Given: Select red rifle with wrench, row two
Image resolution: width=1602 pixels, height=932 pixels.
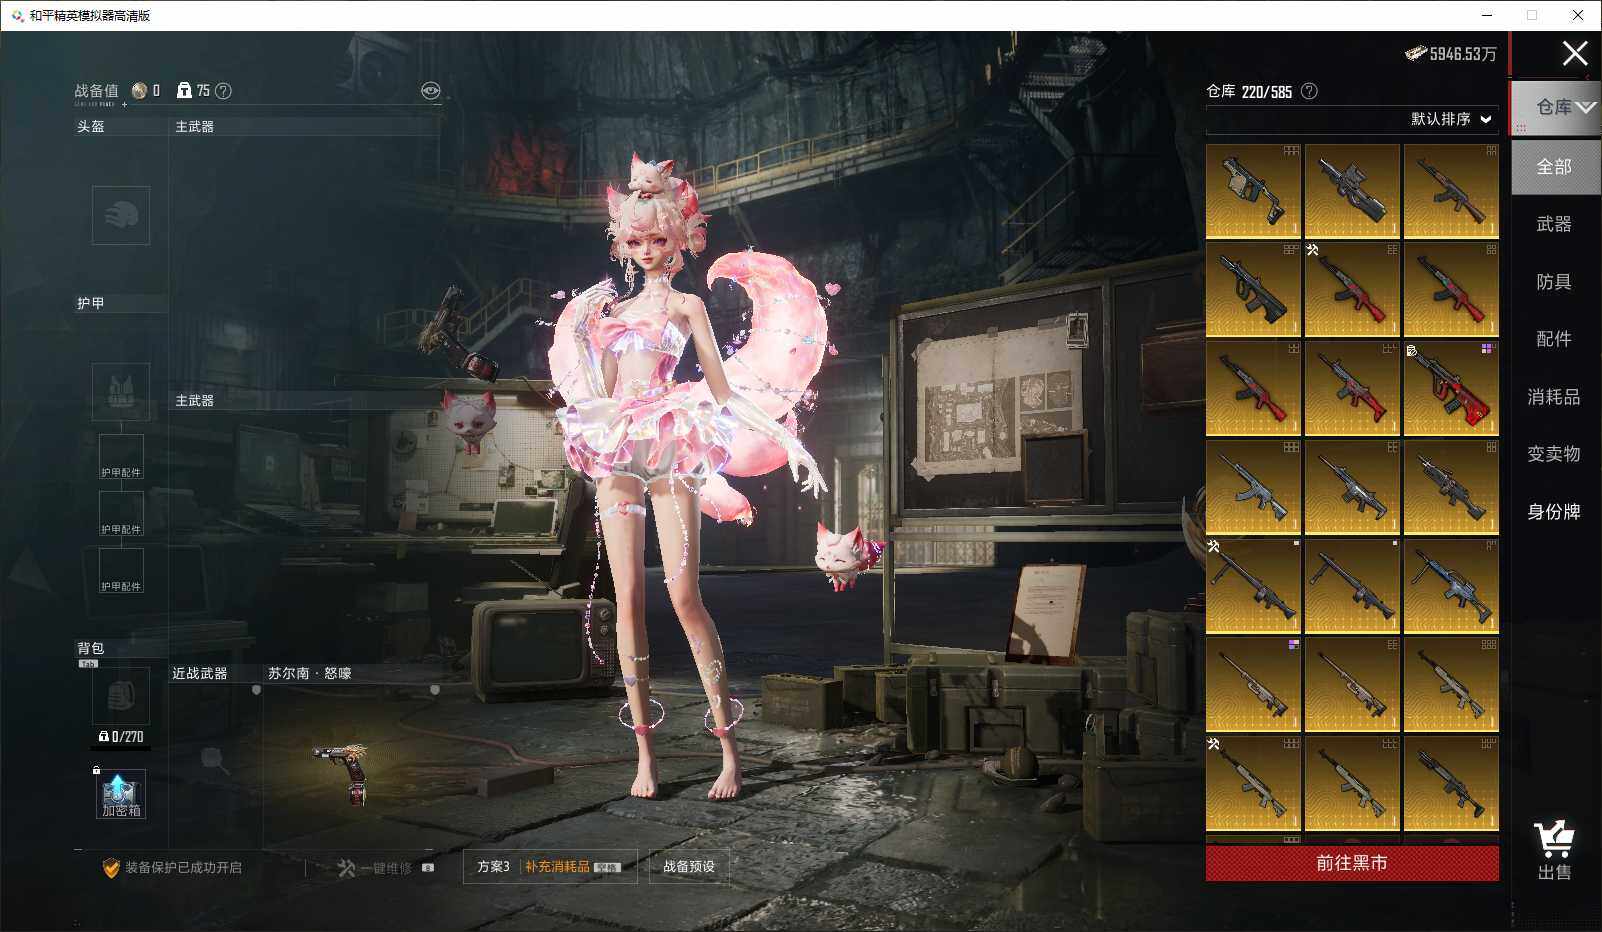Looking at the screenshot, I should [x=1352, y=290].
